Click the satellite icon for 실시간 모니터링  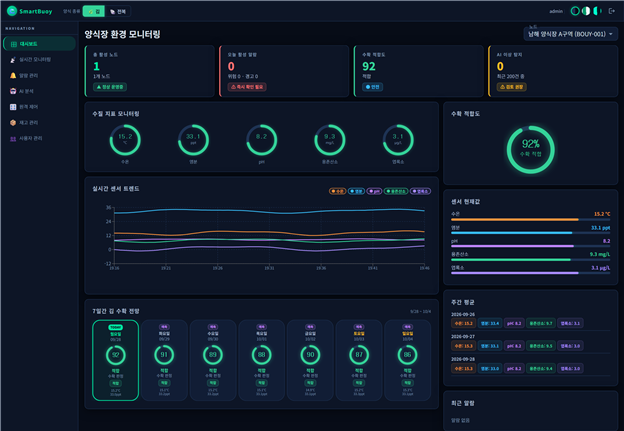(13, 60)
